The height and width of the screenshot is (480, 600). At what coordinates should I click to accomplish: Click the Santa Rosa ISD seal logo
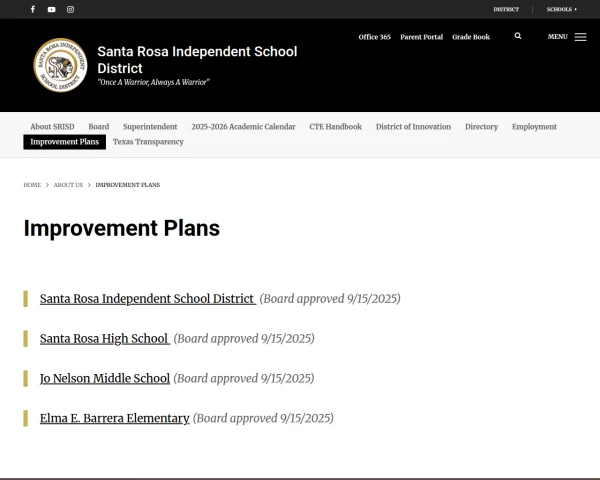pyautogui.click(x=60, y=65)
